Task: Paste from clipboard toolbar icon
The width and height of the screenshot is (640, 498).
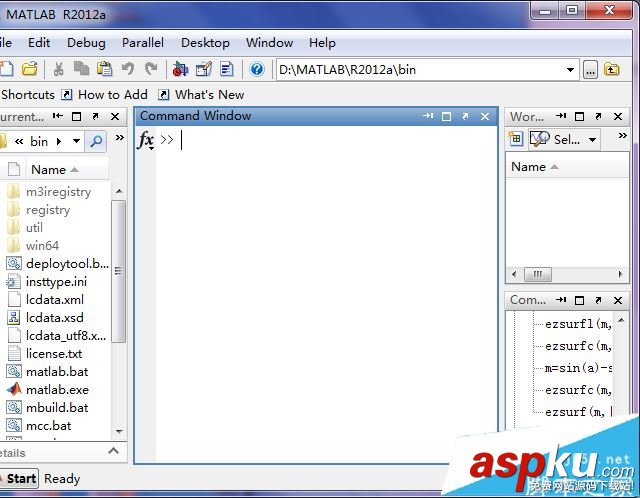Action: click(105, 69)
